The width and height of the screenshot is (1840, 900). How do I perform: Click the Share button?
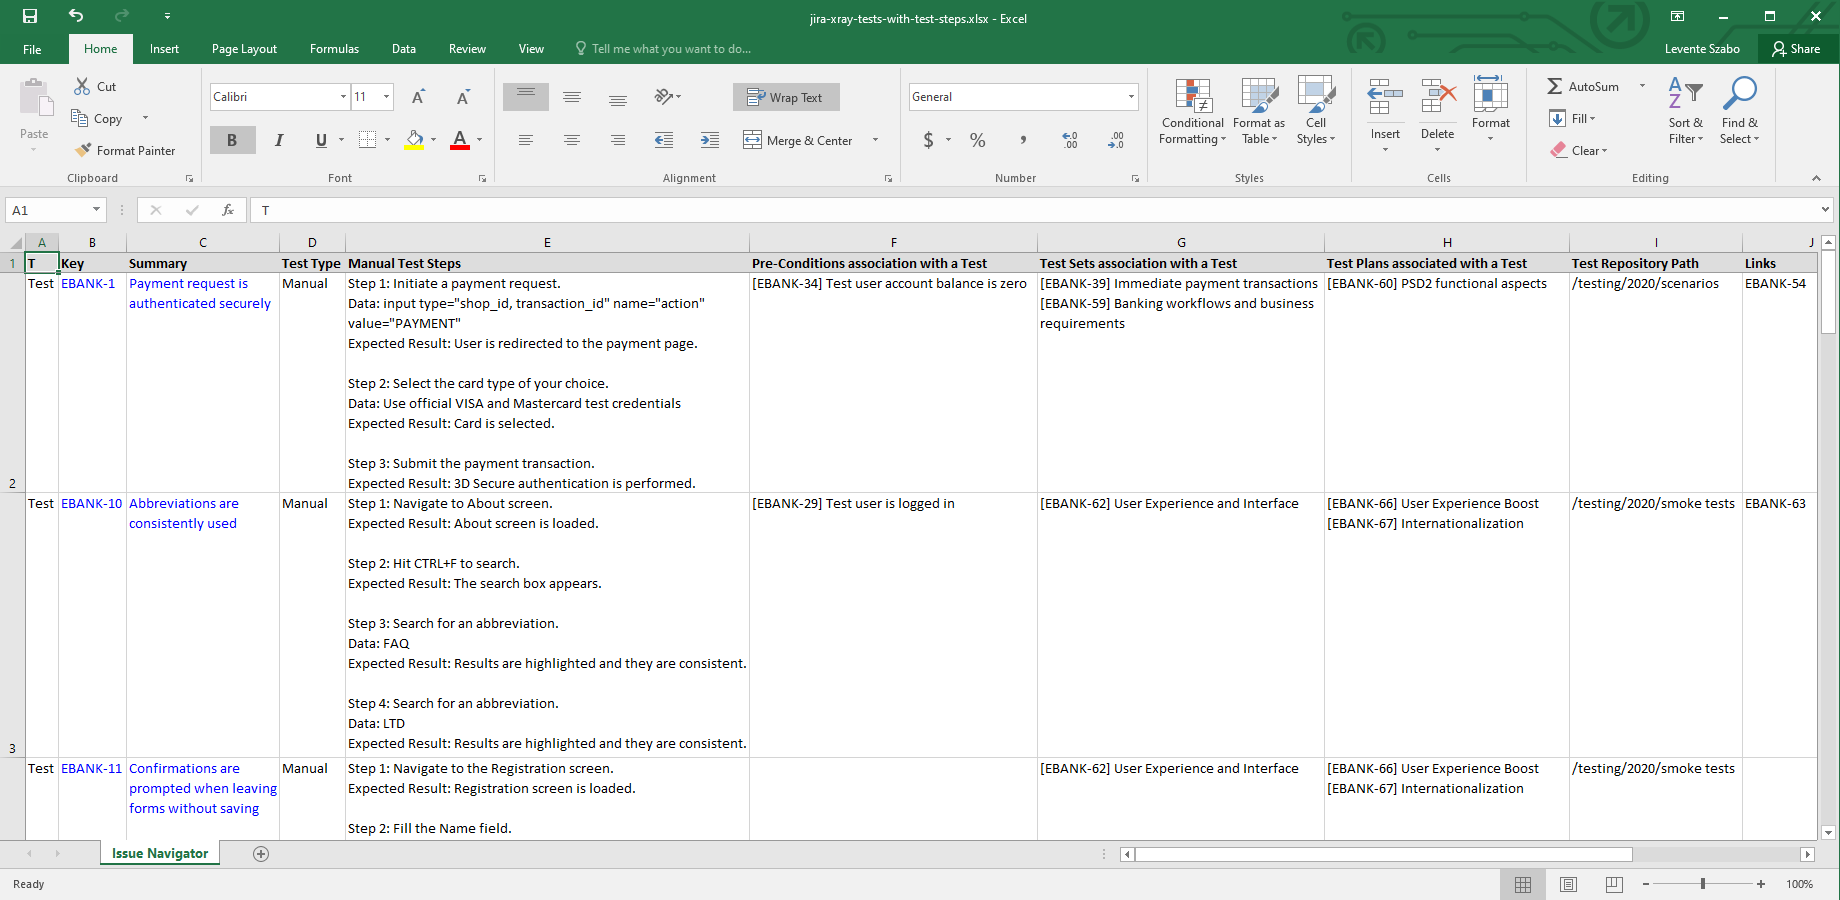pos(1795,49)
